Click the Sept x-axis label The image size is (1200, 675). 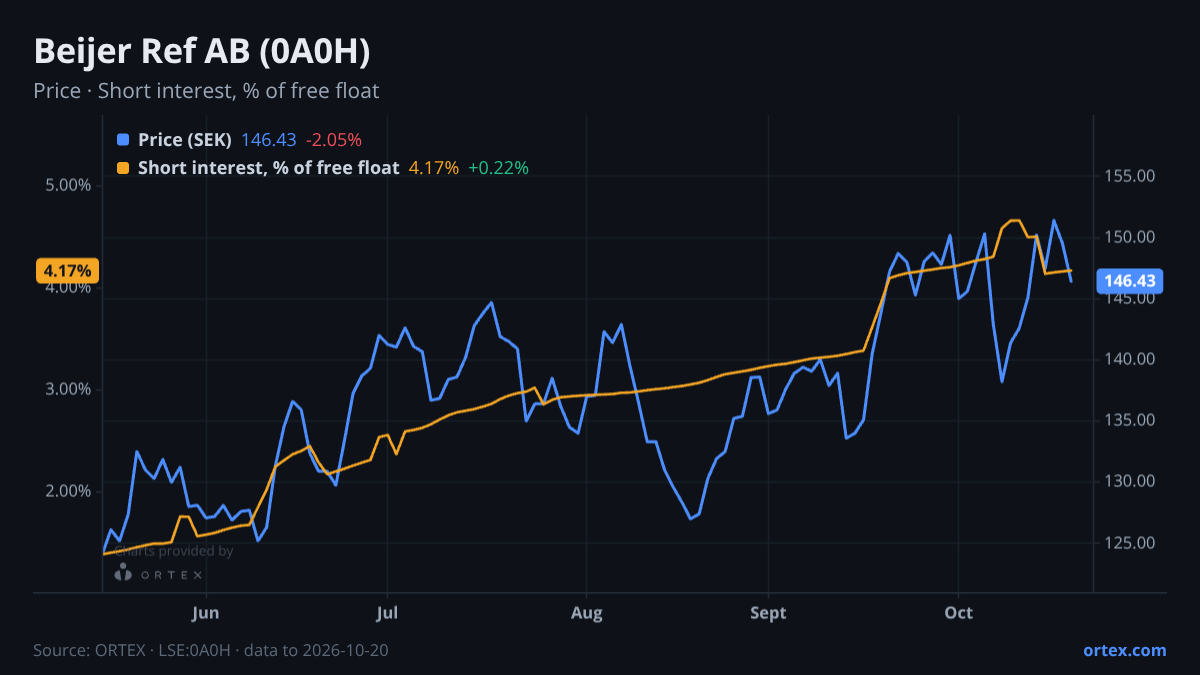coord(768,613)
